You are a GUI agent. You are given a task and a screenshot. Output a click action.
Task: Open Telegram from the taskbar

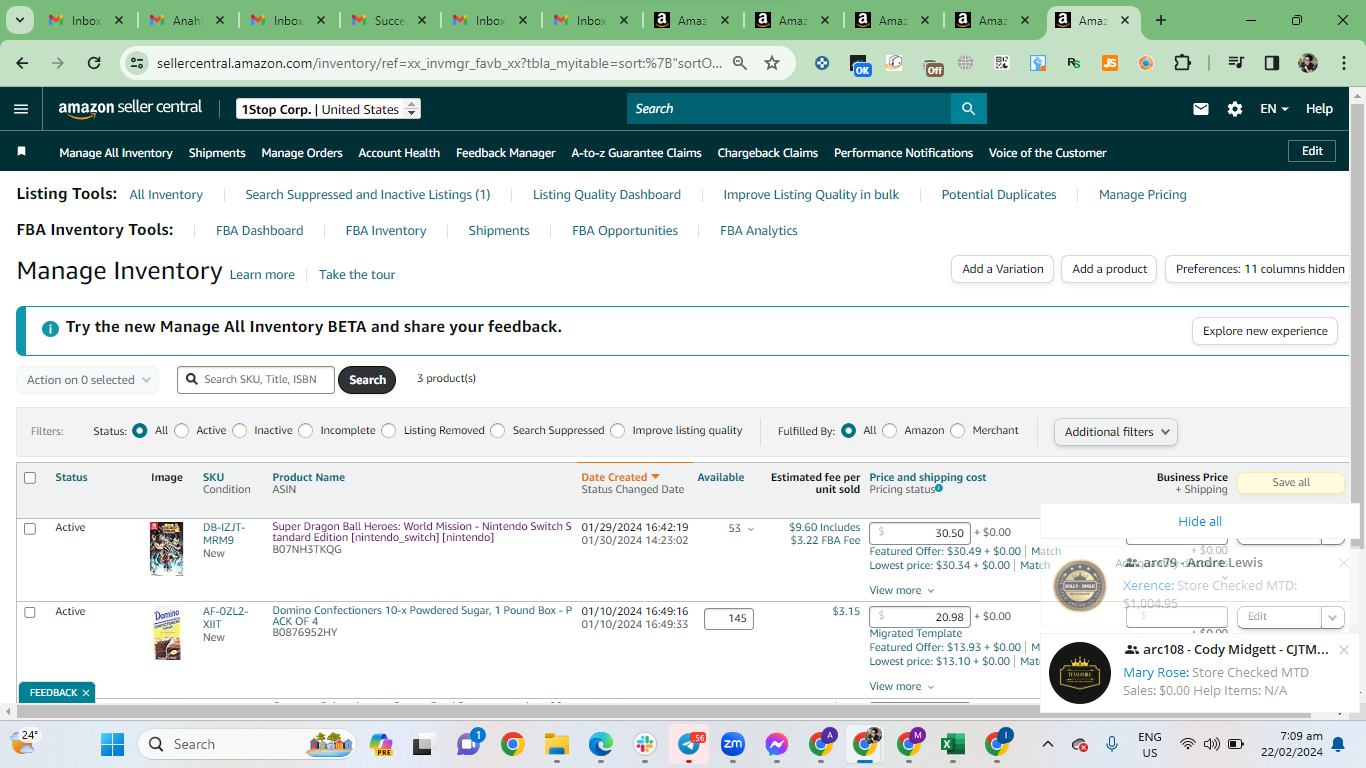(x=689, y=744)
